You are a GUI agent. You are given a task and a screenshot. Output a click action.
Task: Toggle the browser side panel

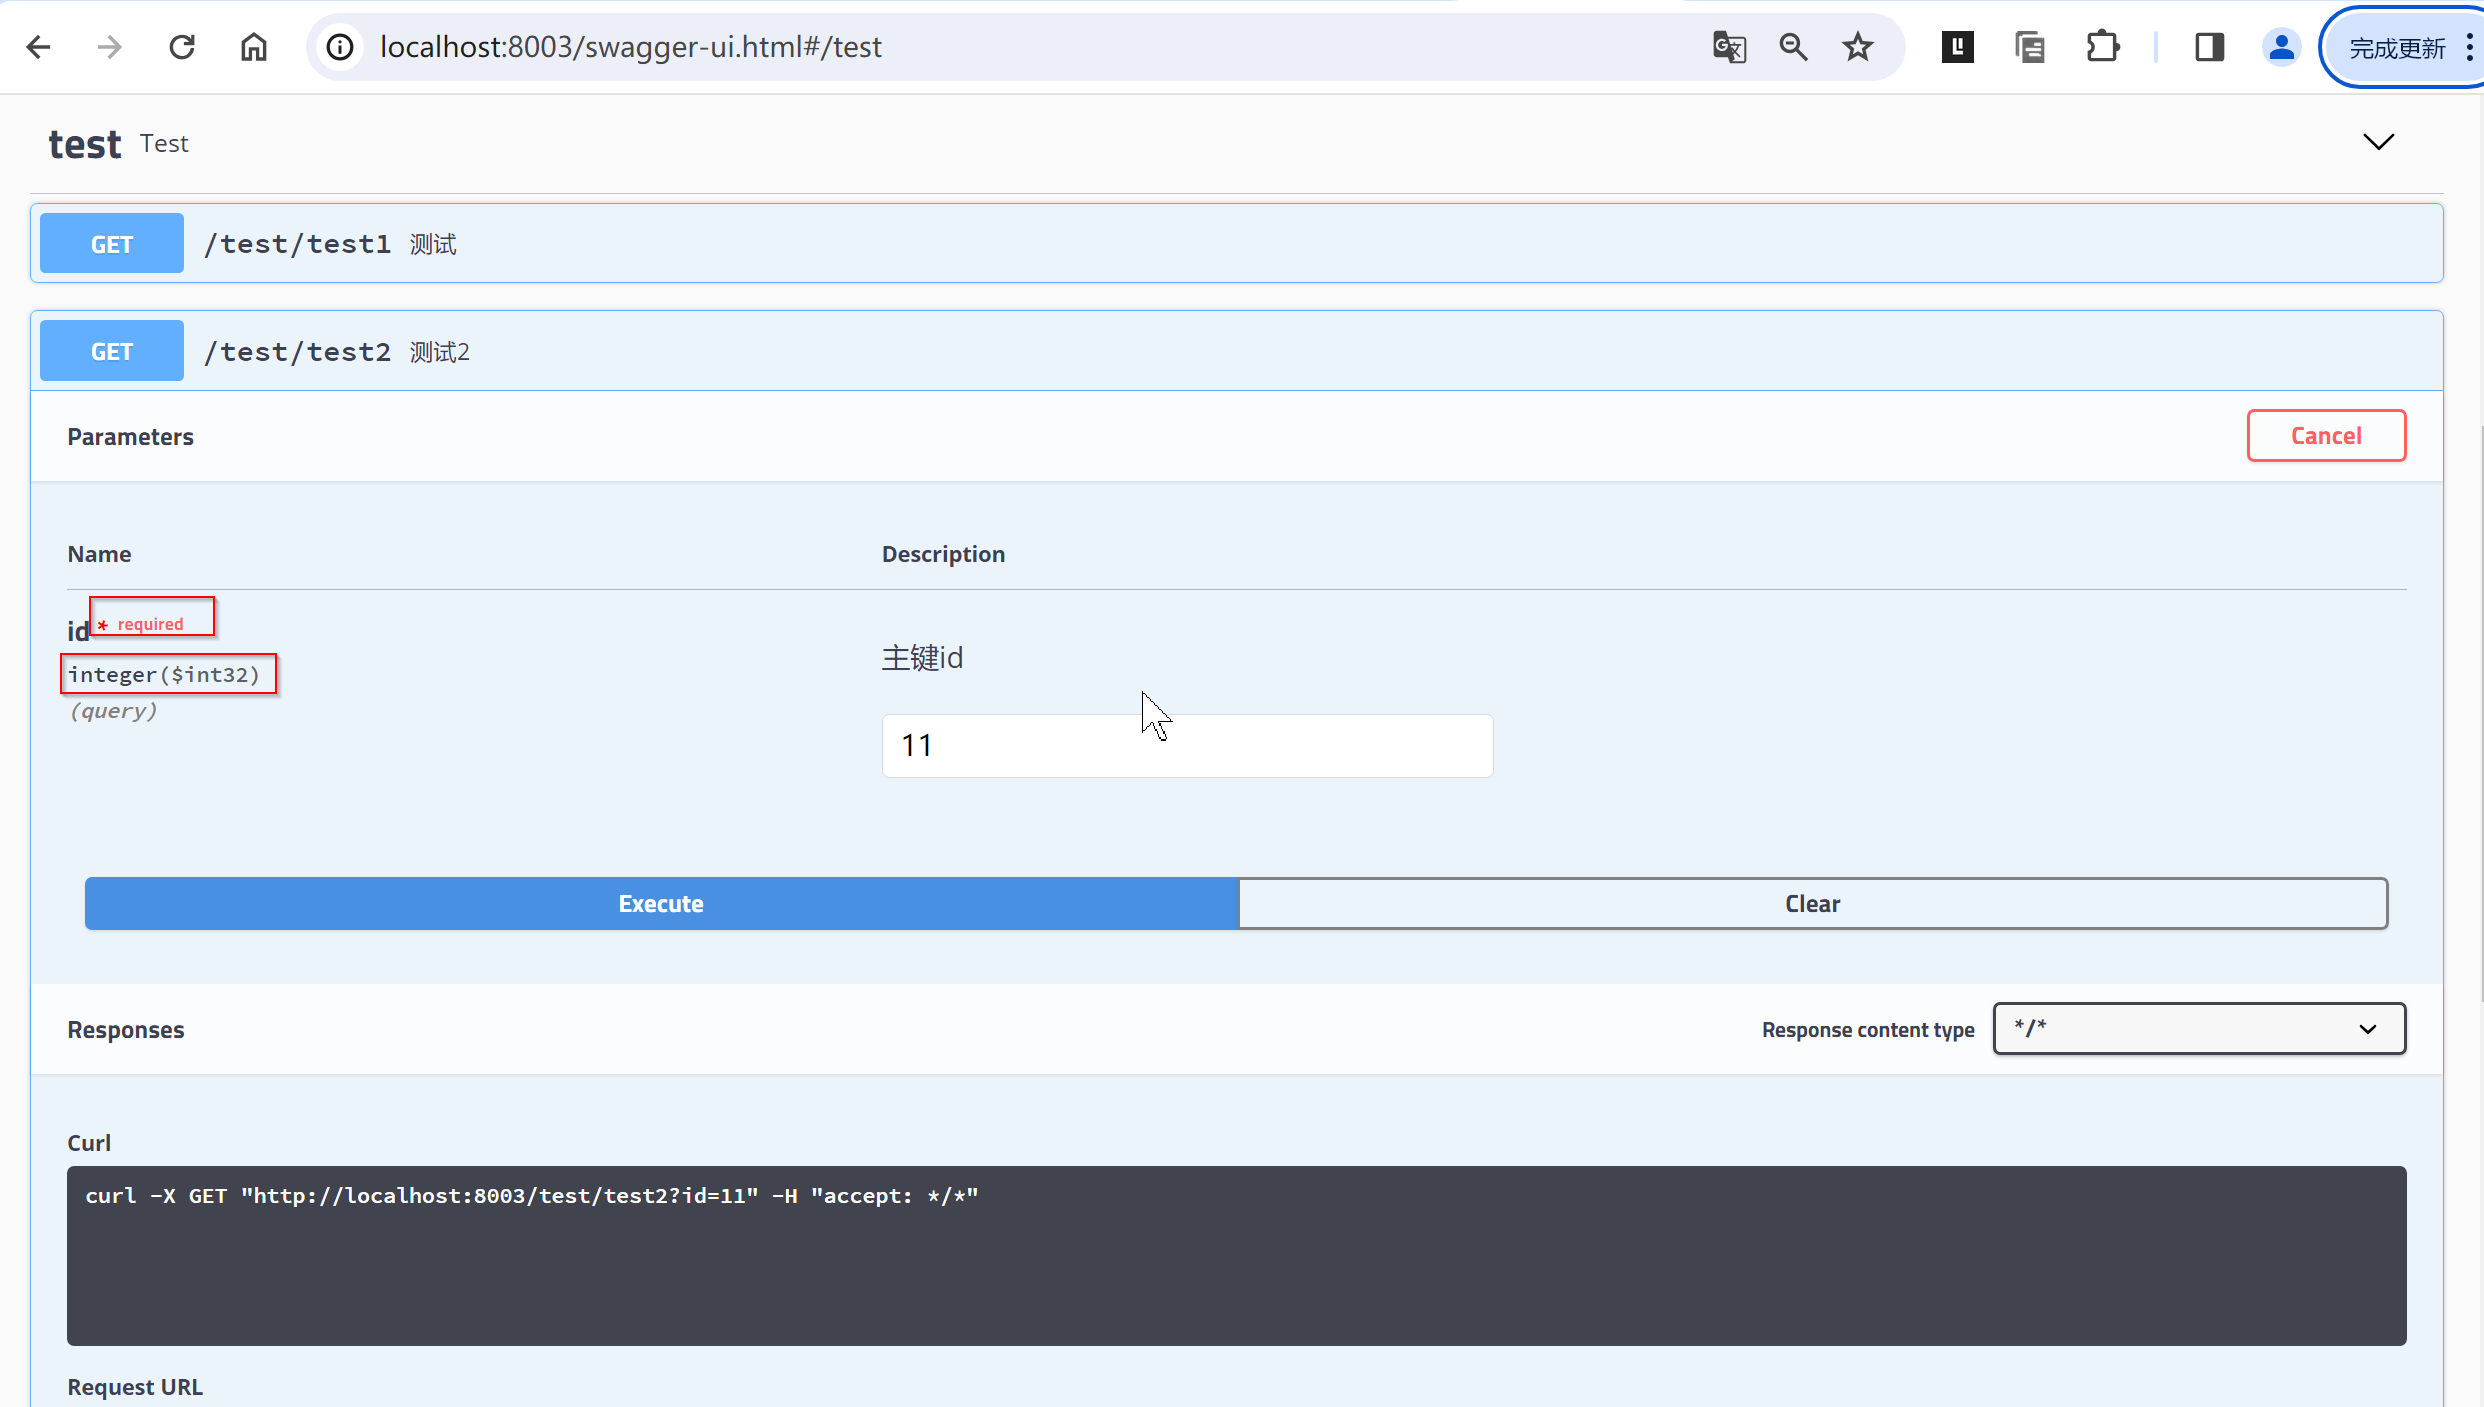point(2209,47)
